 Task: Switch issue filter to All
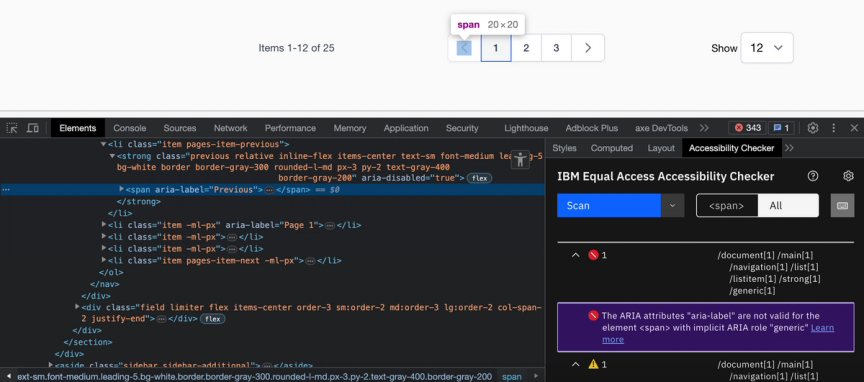[788, 206]
